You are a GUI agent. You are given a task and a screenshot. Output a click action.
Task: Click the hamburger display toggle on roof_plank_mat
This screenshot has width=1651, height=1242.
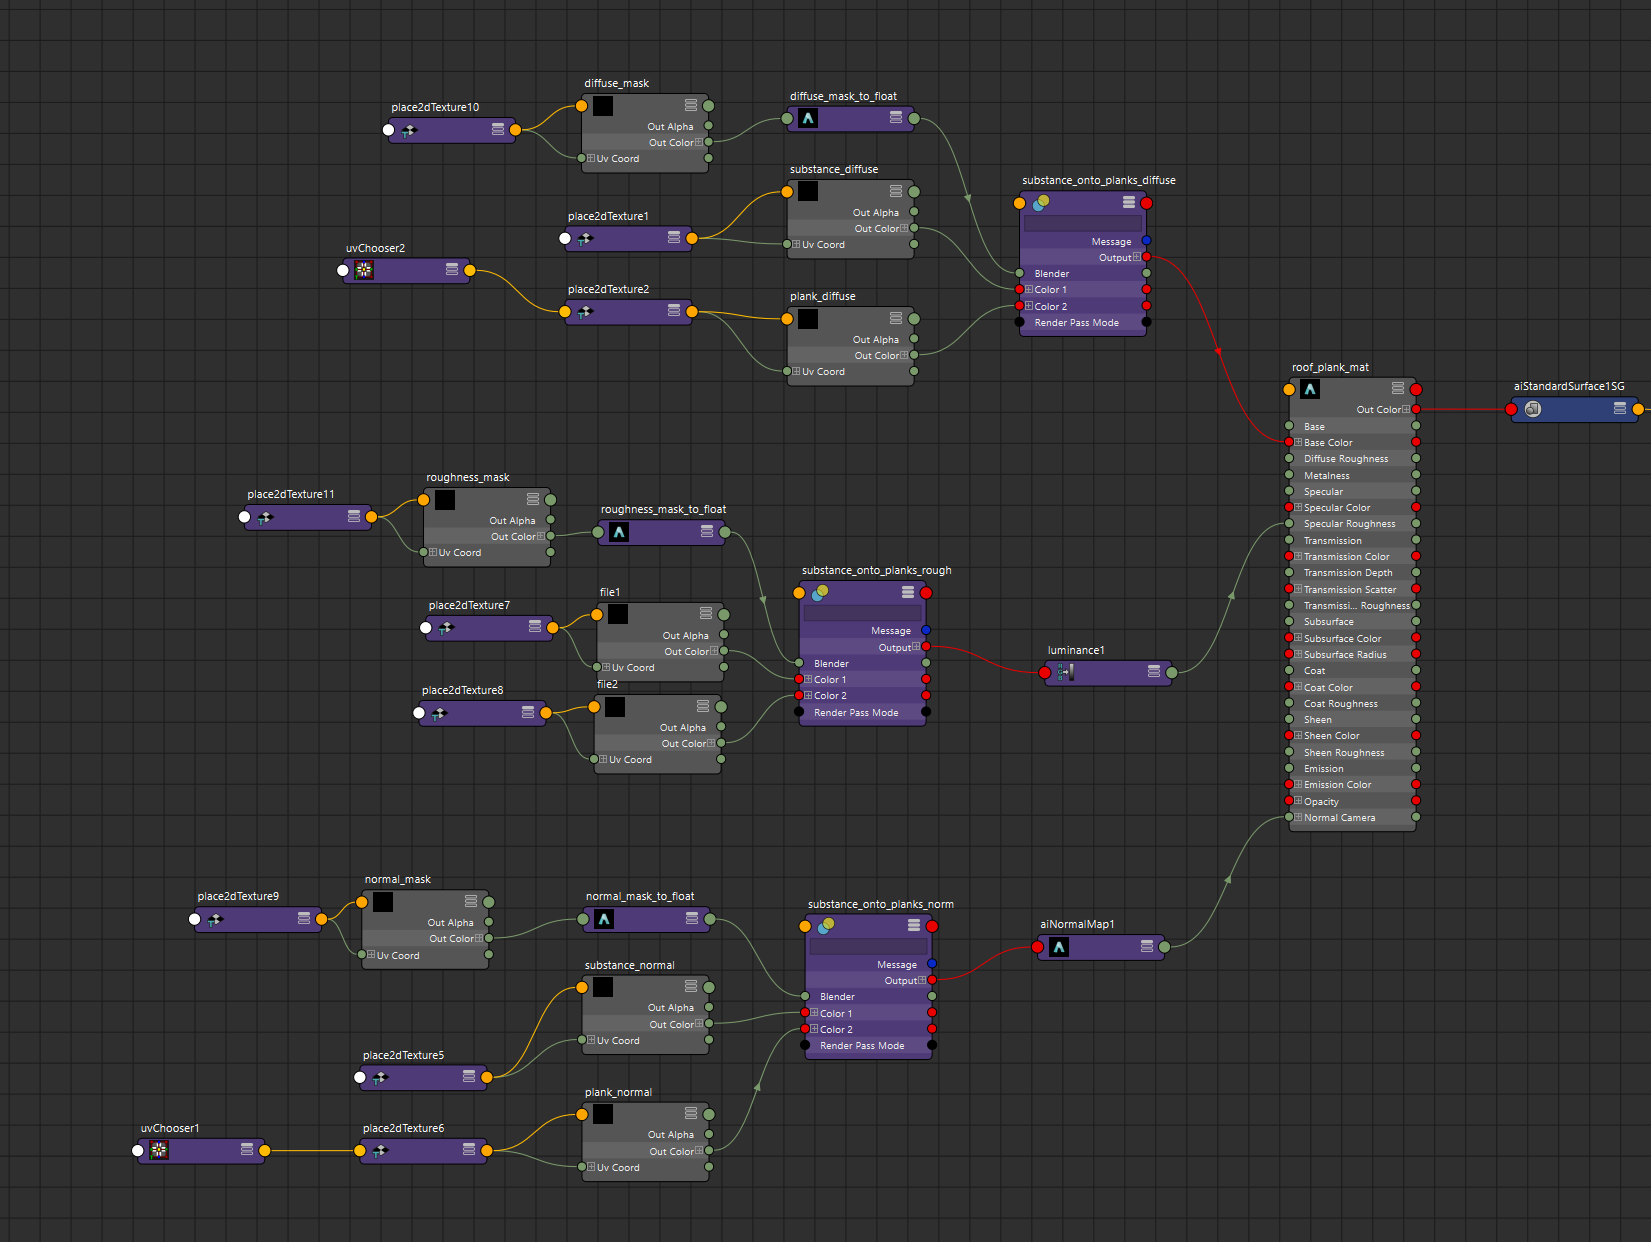1399,390
